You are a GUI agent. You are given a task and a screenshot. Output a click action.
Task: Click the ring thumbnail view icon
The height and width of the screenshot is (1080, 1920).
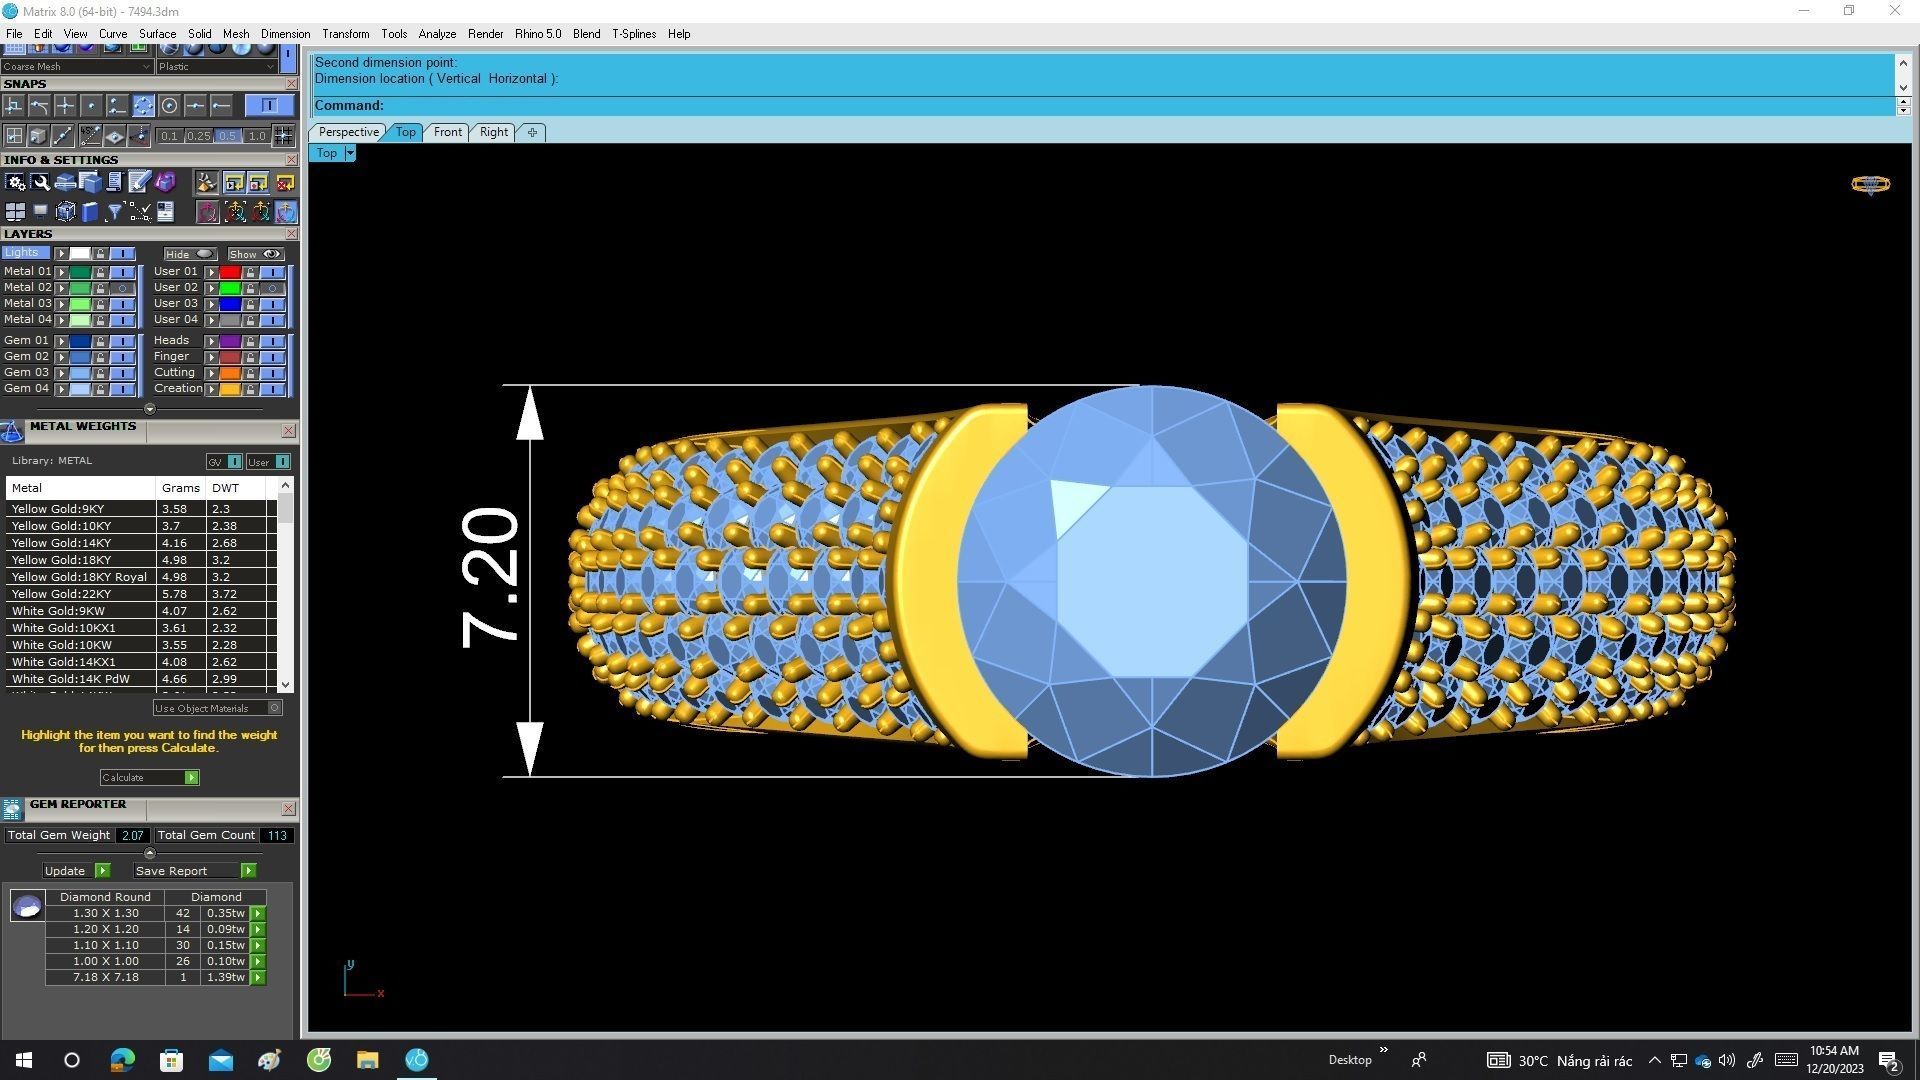1870,184
